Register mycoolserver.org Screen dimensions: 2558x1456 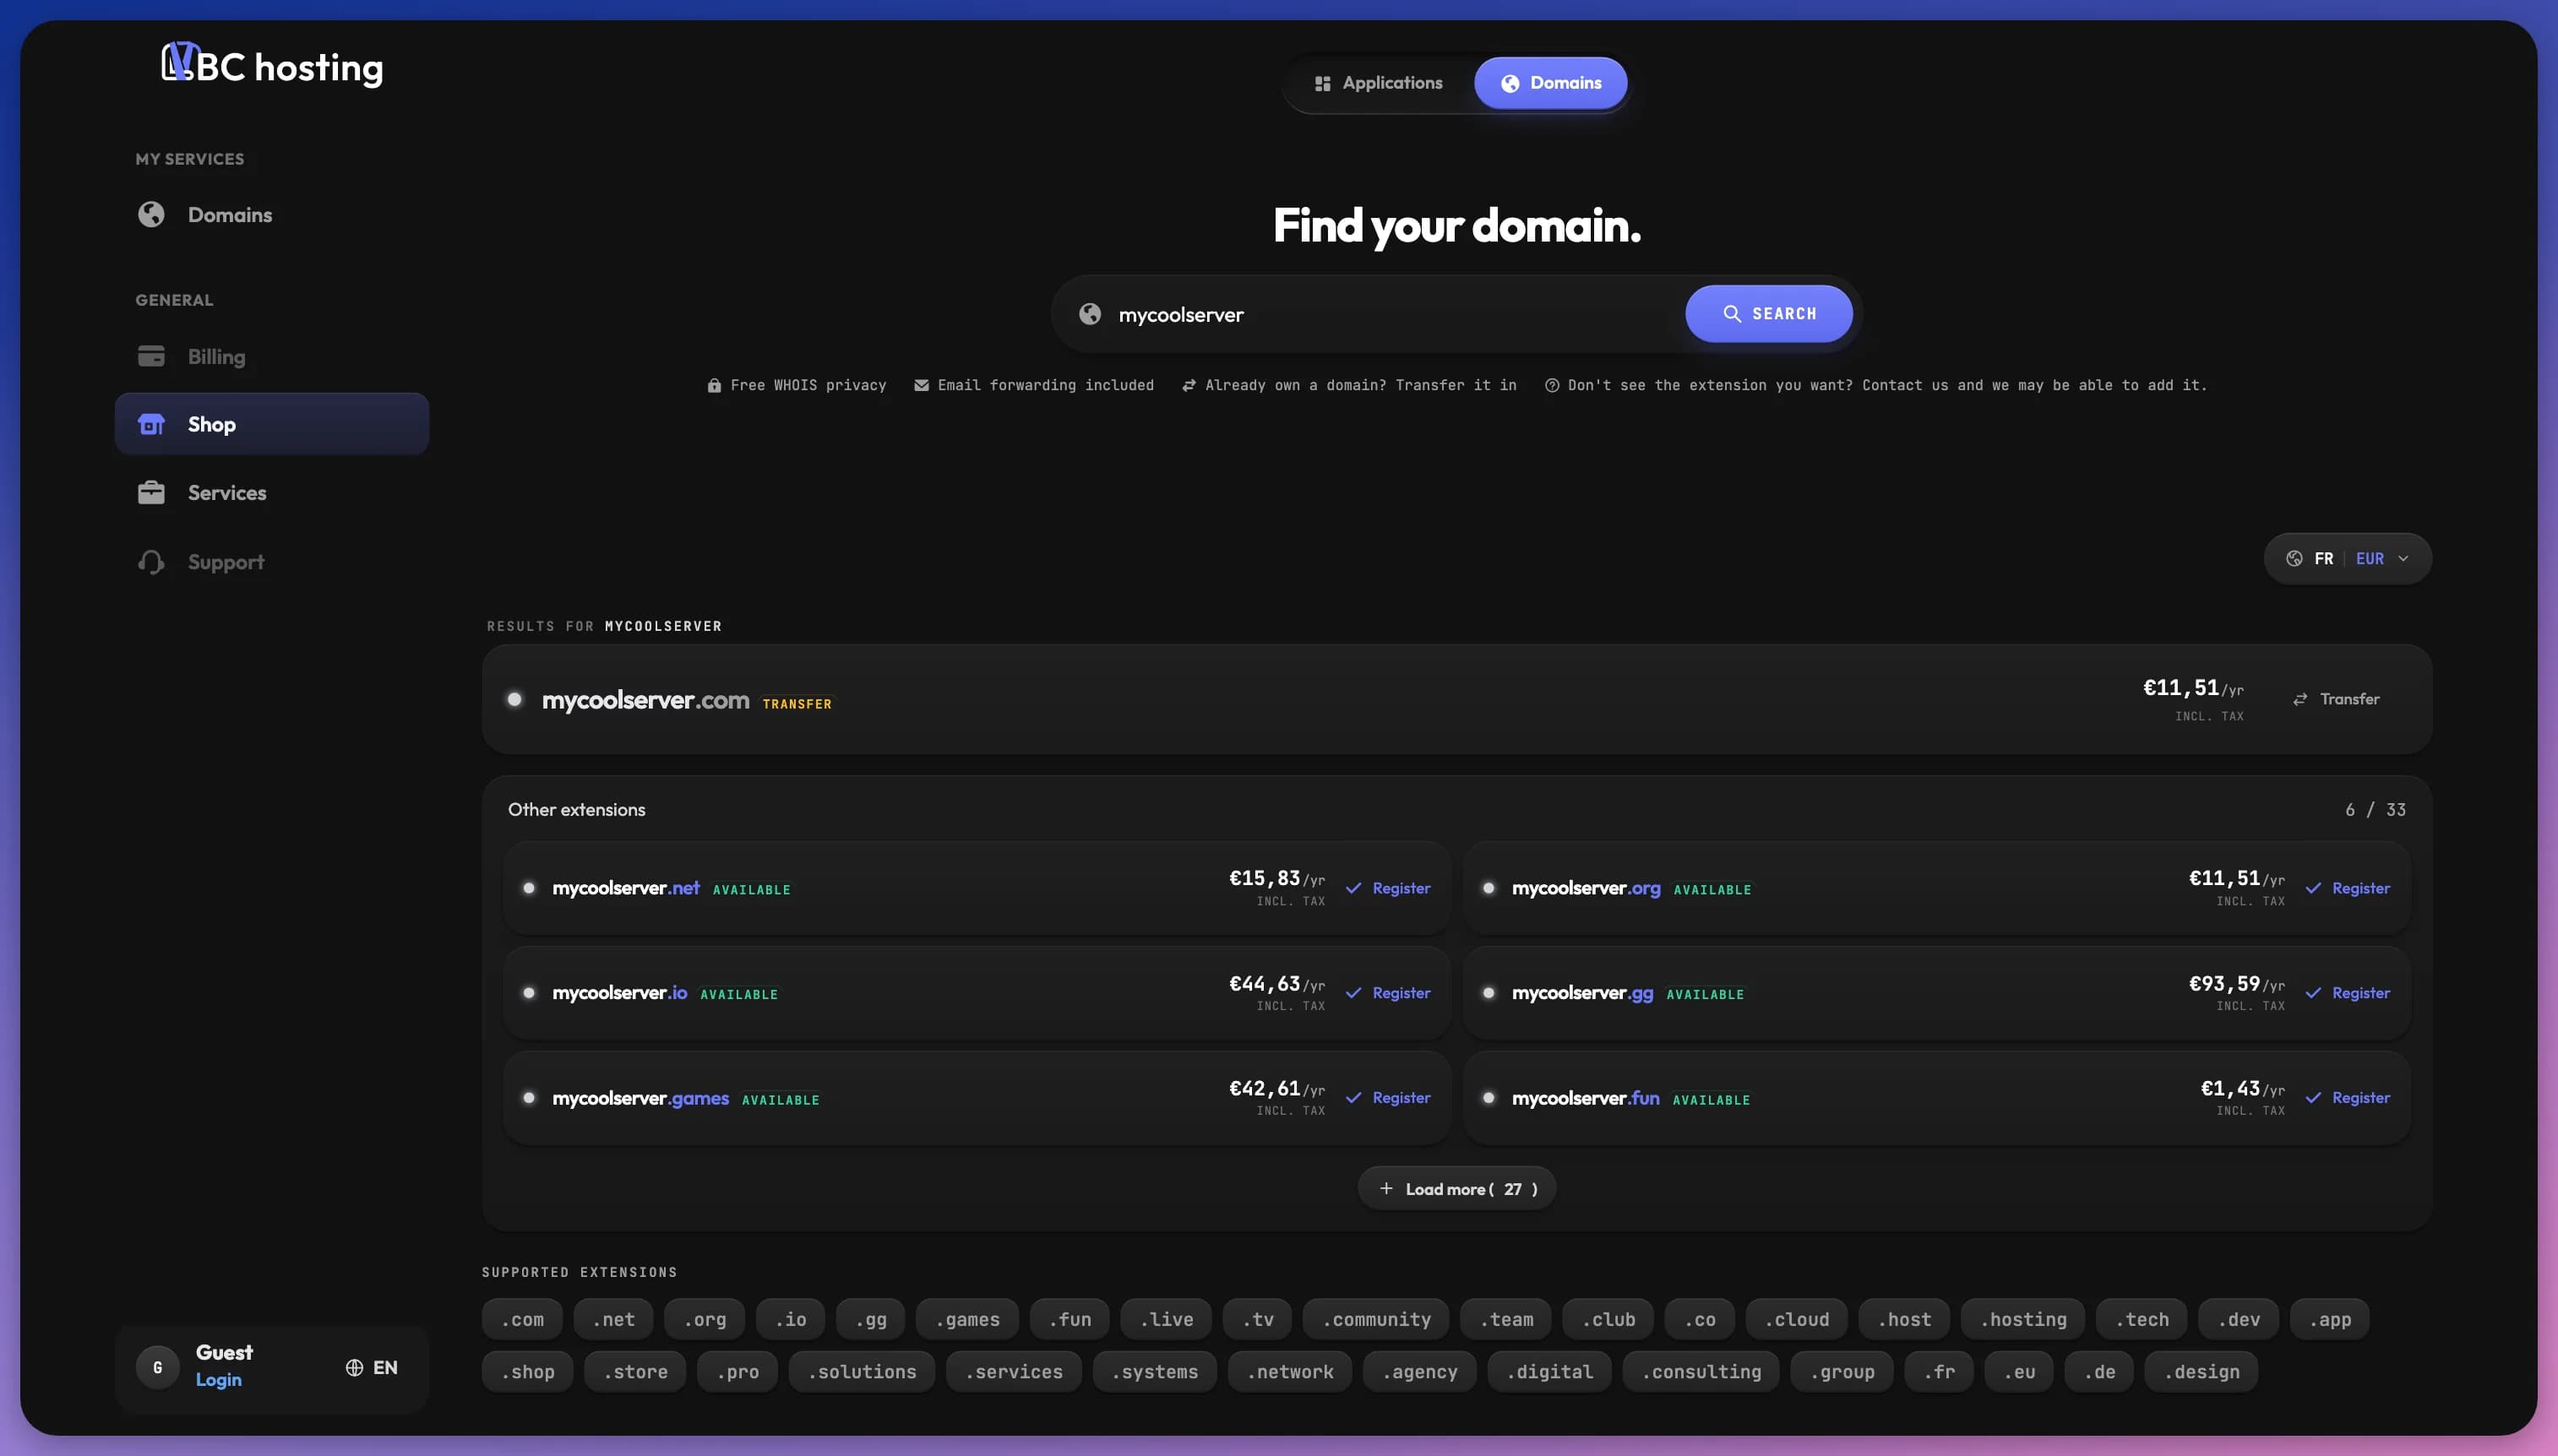point(2348,888)
